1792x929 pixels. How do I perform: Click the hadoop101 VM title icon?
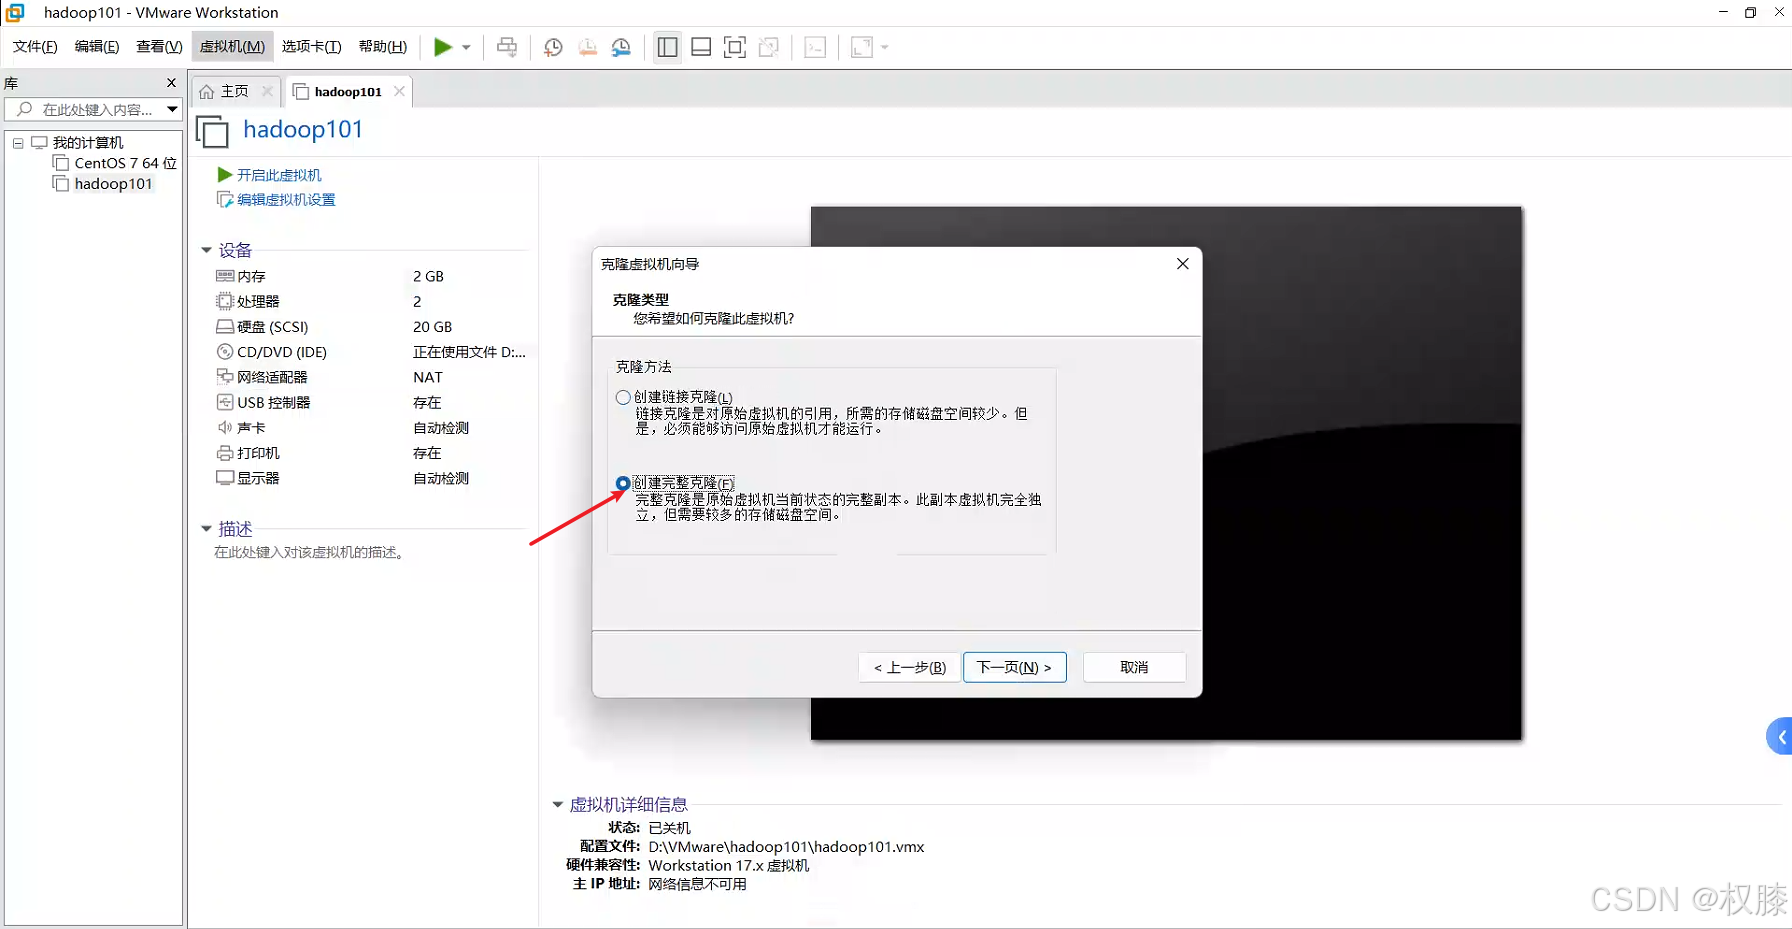click(x=212, y=131)
